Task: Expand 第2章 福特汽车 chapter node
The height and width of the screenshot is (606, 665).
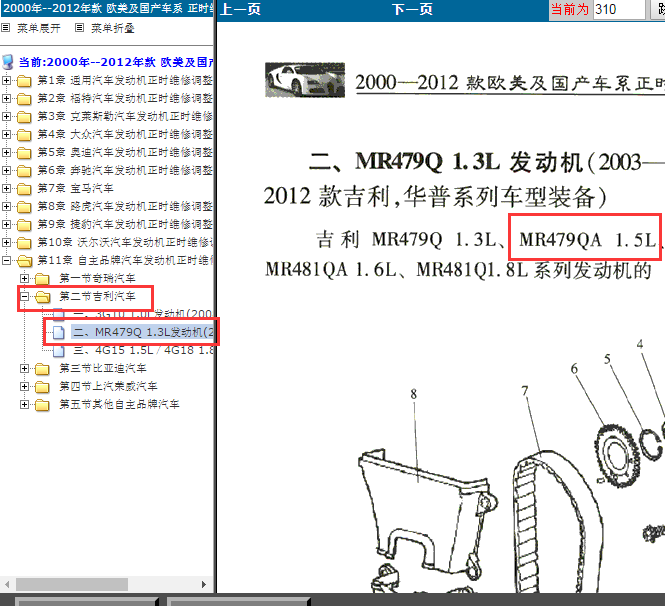Action: pos(6,98)
